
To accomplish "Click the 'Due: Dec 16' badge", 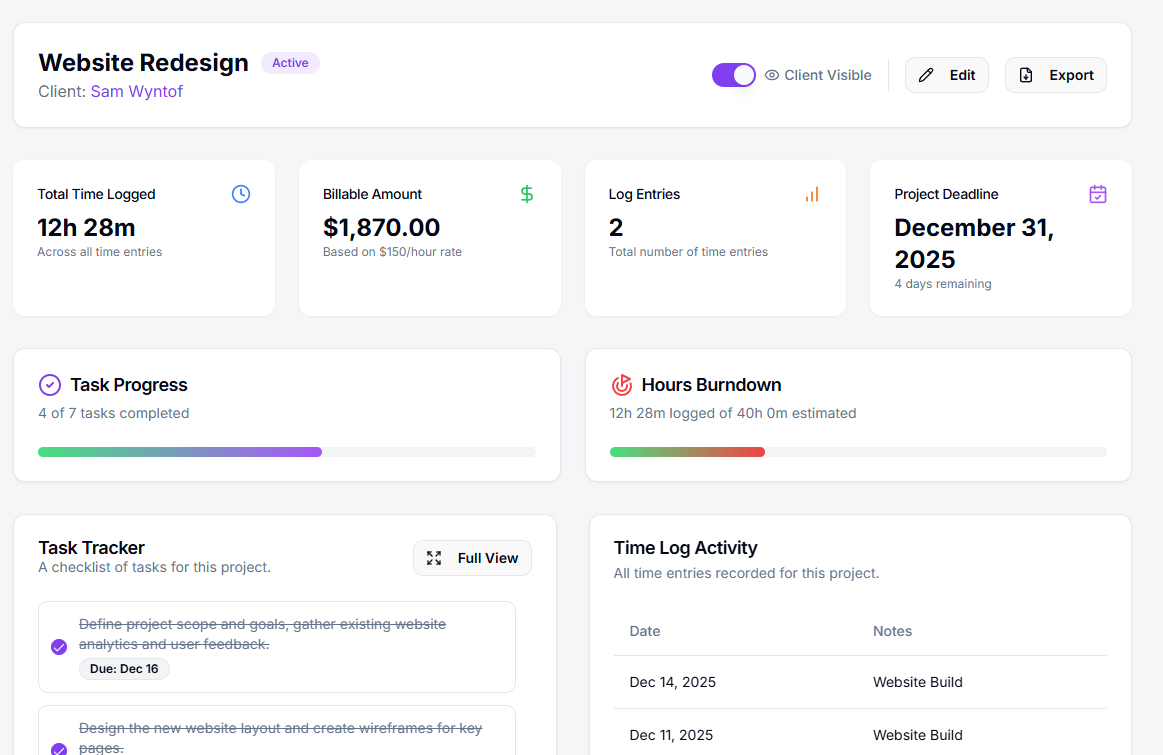I will 124,668.
